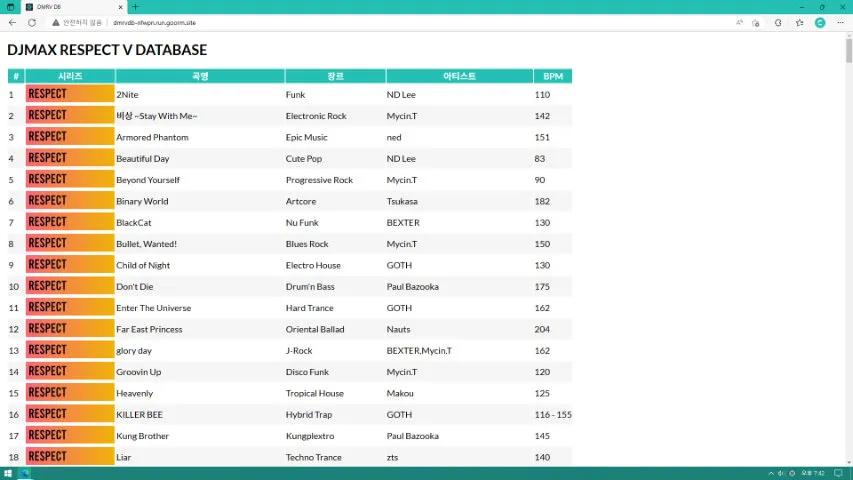Click the BPM value 116 - 155
Viewport: 853px width, 480px height.
pos(553,415)
